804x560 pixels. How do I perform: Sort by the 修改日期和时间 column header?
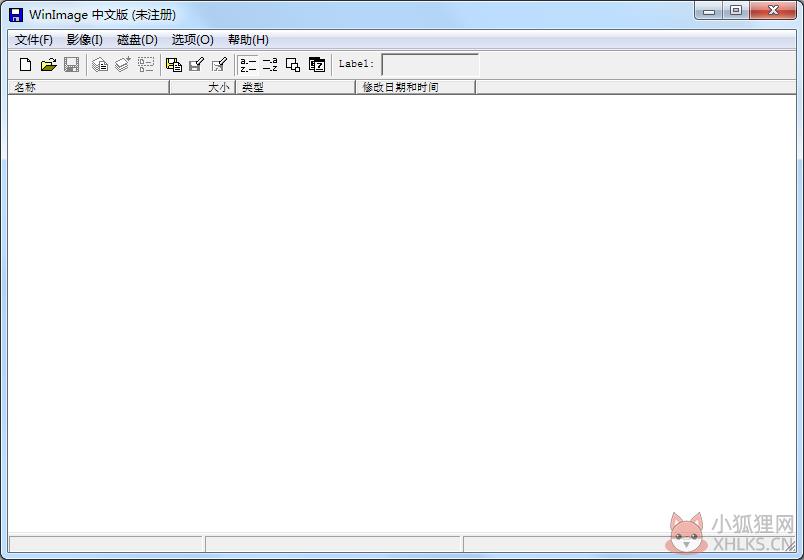coord(416,87)
